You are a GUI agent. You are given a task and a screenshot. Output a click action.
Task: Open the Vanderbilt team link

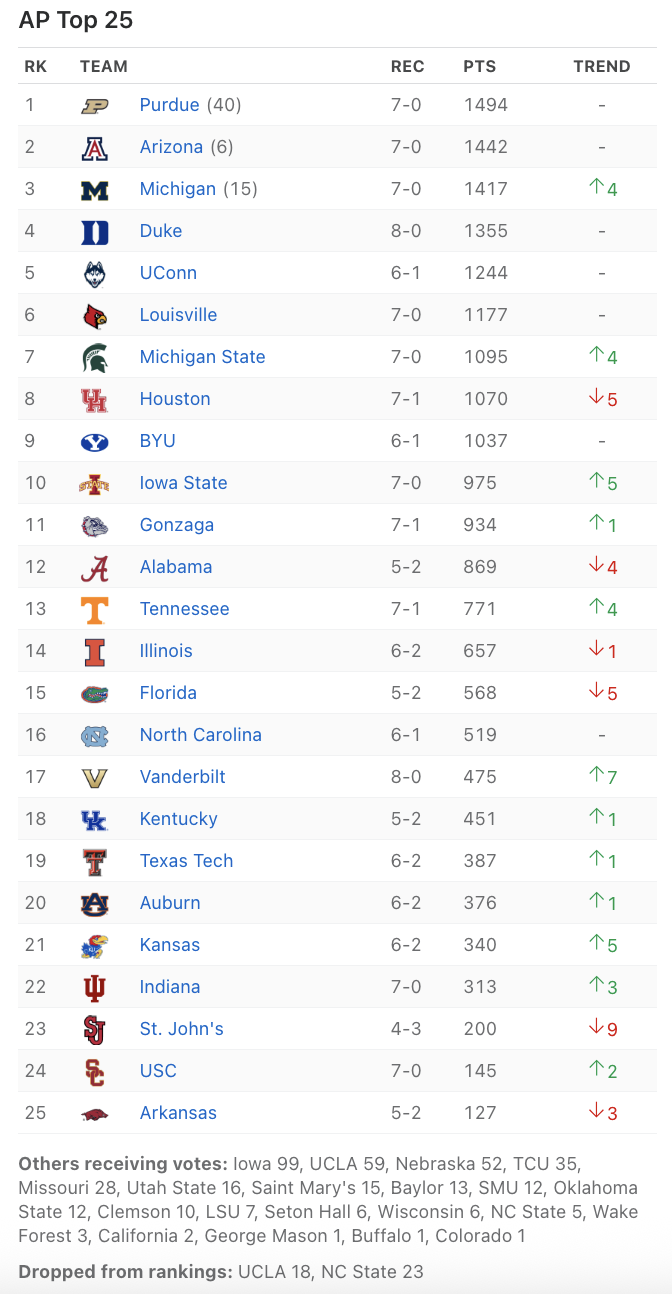(183, 777)
